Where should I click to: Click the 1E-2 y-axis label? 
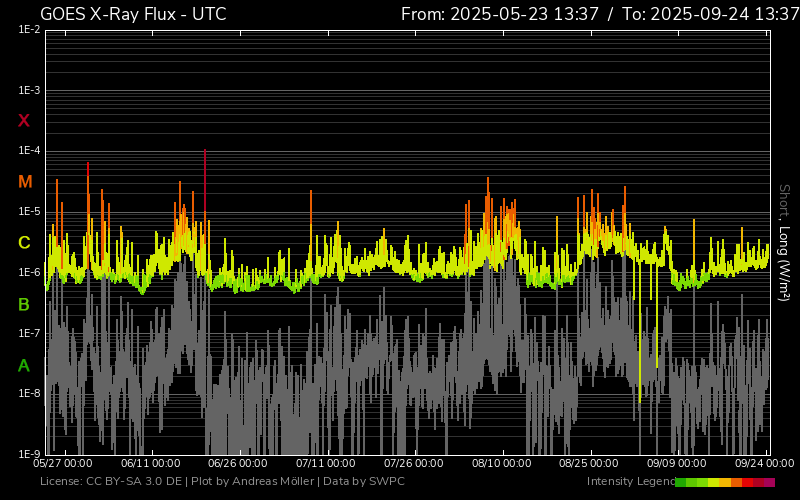point(29,30)
